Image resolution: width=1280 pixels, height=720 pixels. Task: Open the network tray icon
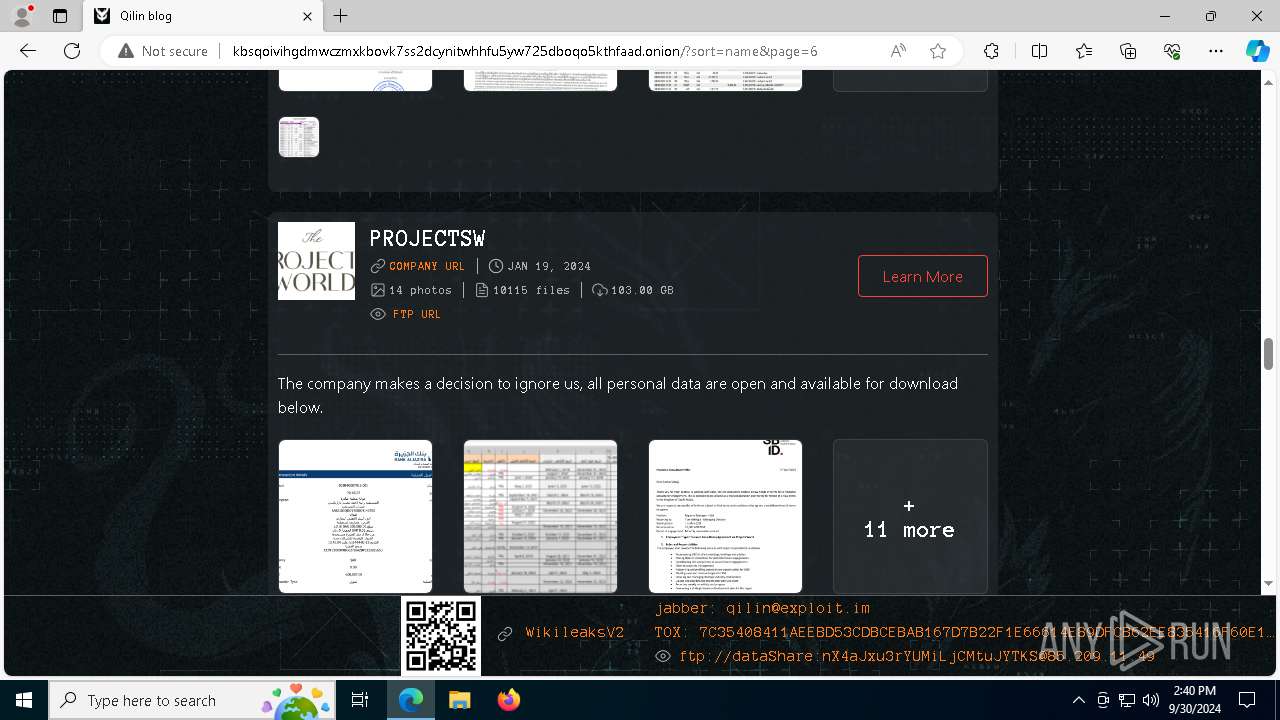tap(1127, 700)
